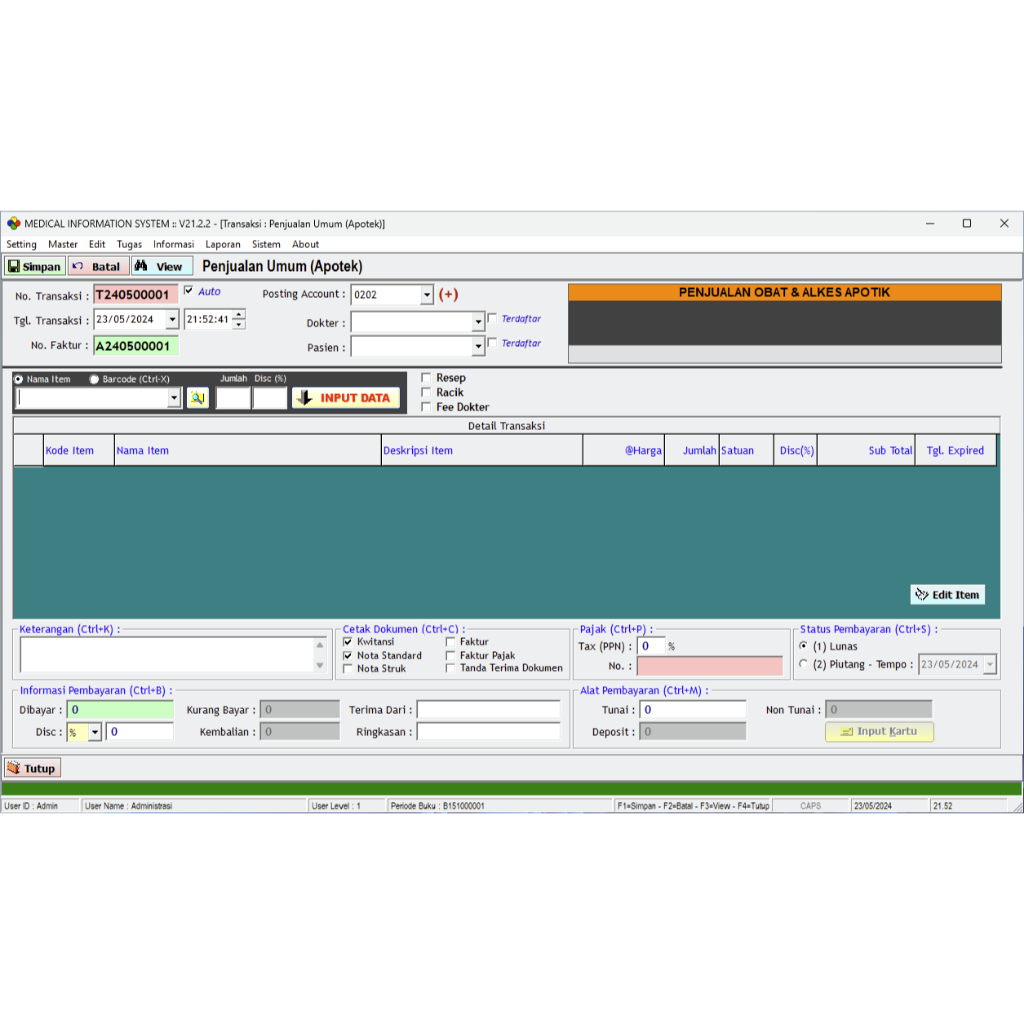Decrease transaction time with down spinner
The width and height of the screenshot is (1024, 1024).
[x=239, y=324]
